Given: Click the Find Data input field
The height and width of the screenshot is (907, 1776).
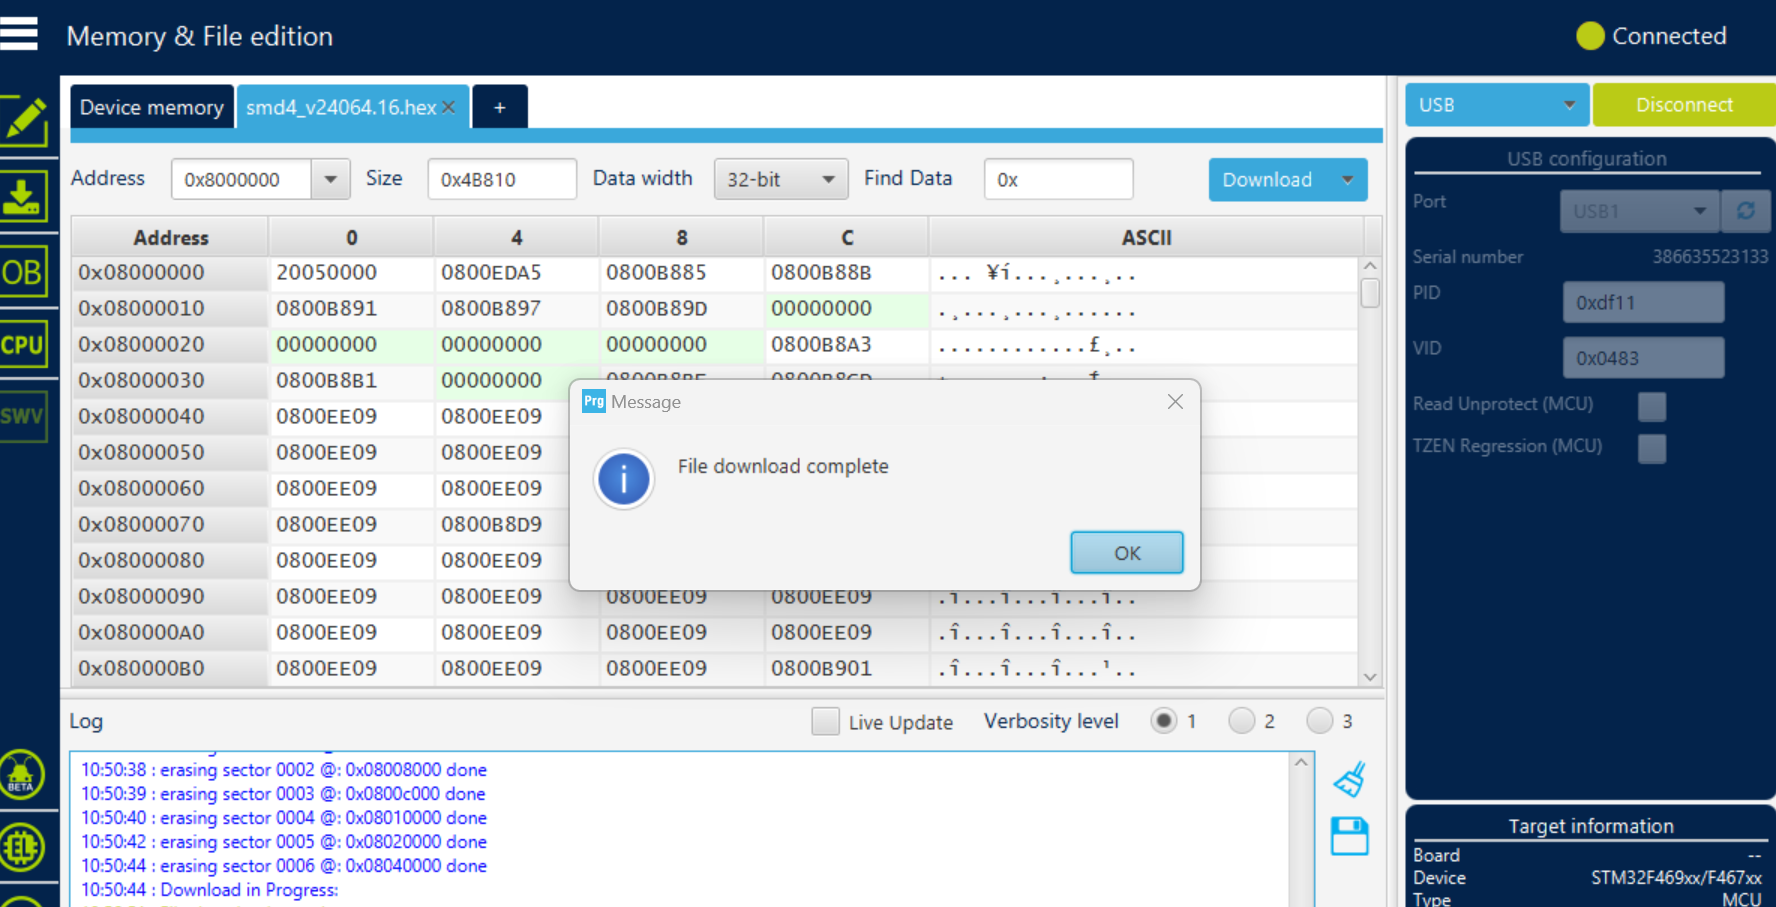Looking at the screenshot, I should pos(1058,180).
